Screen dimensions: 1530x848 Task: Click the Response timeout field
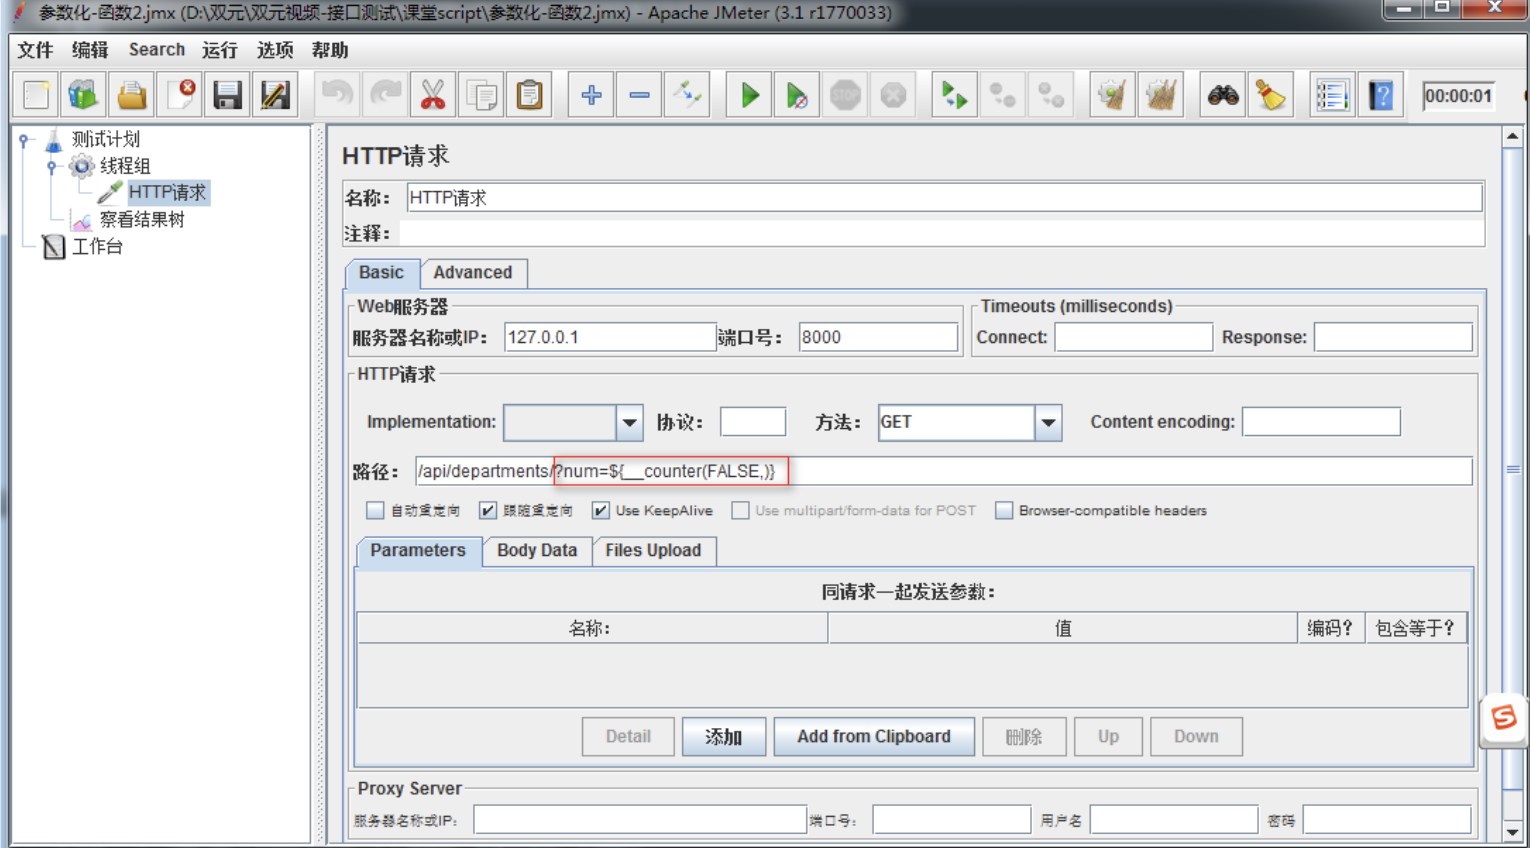[1393, 337]
